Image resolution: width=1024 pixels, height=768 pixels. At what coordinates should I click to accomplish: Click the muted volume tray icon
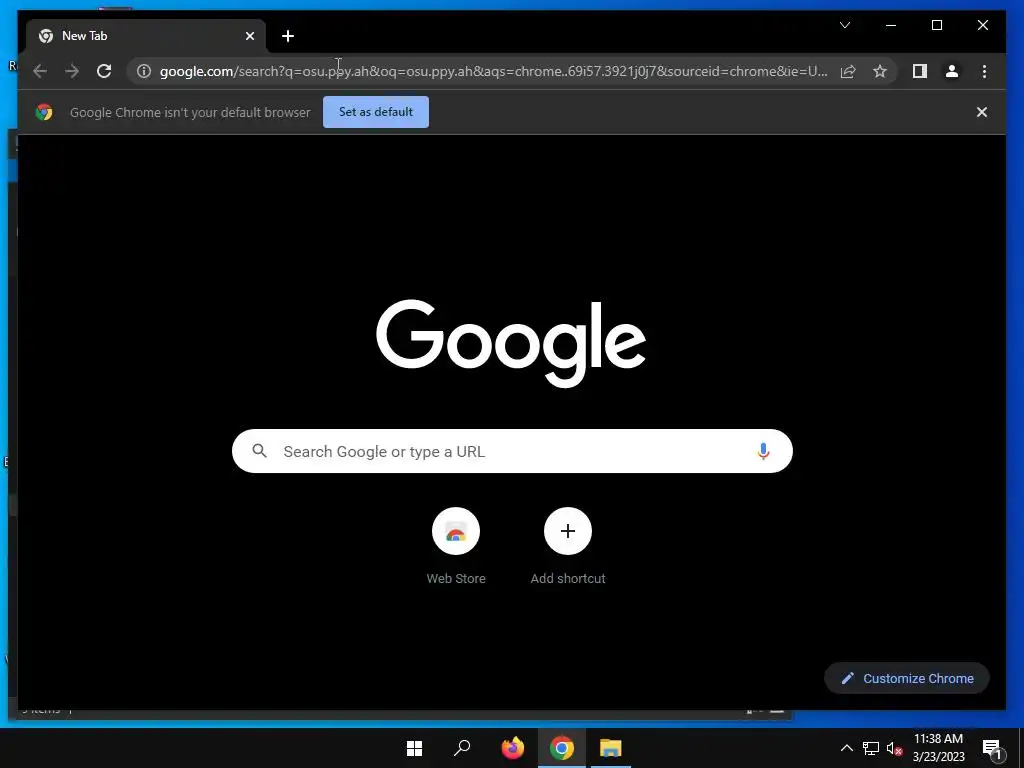pos(894,748)
